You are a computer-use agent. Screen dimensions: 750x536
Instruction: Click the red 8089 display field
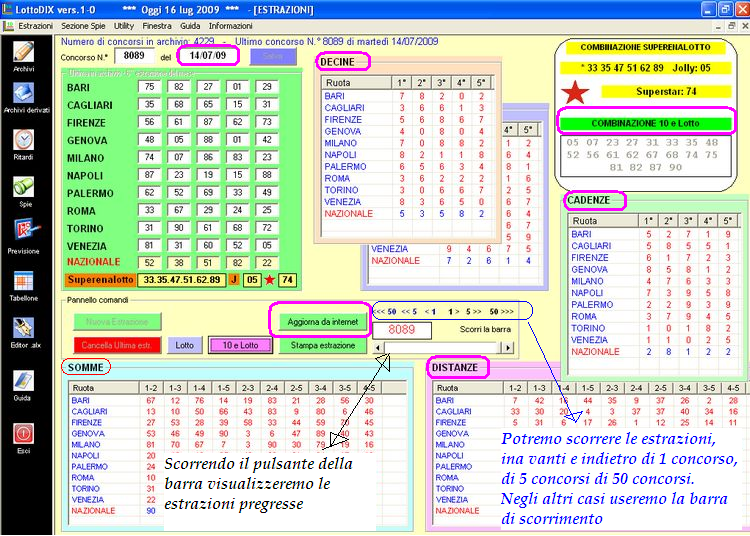click(402, 329)
